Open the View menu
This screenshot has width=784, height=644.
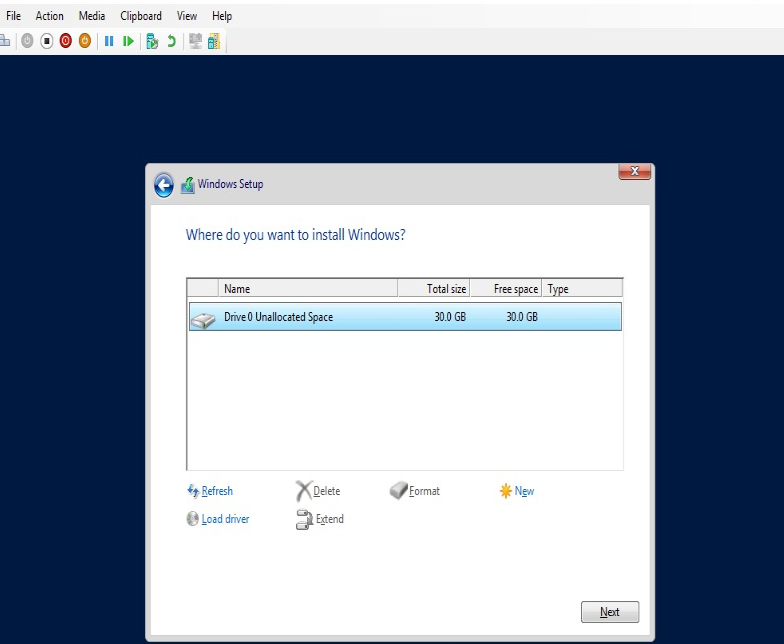(x=187, y=16)
